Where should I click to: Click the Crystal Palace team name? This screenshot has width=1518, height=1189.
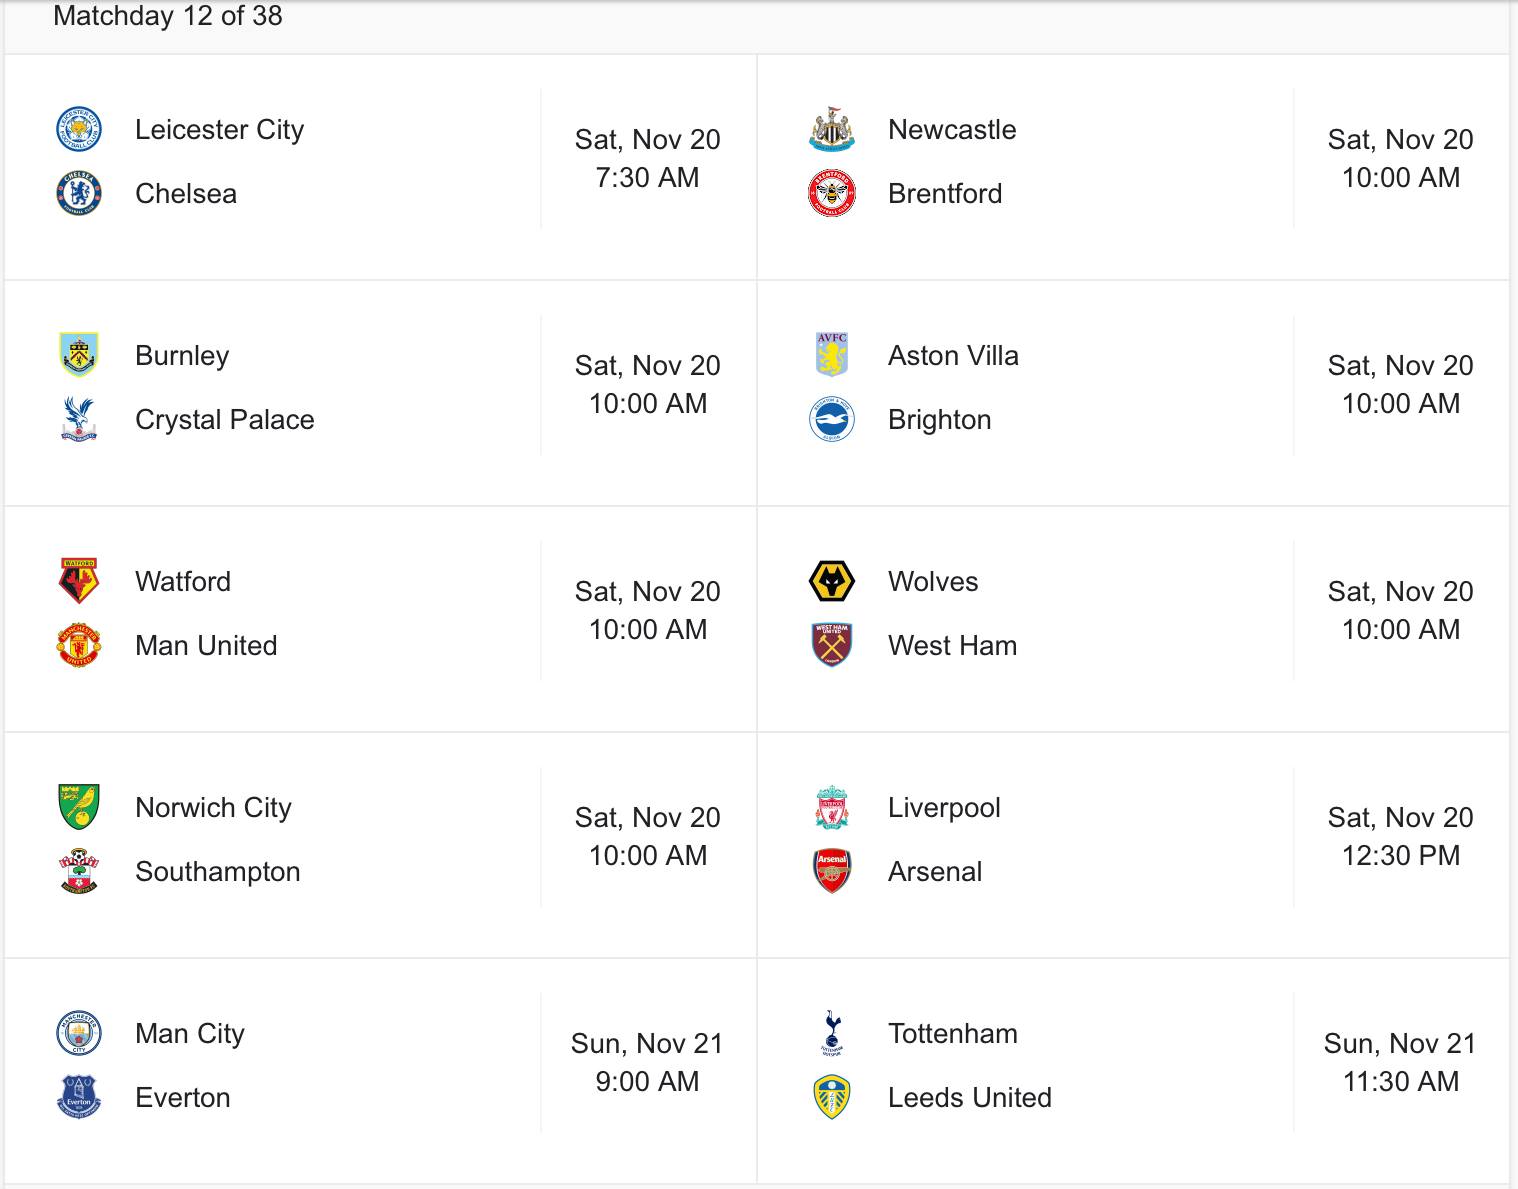(x=224, y=420)
